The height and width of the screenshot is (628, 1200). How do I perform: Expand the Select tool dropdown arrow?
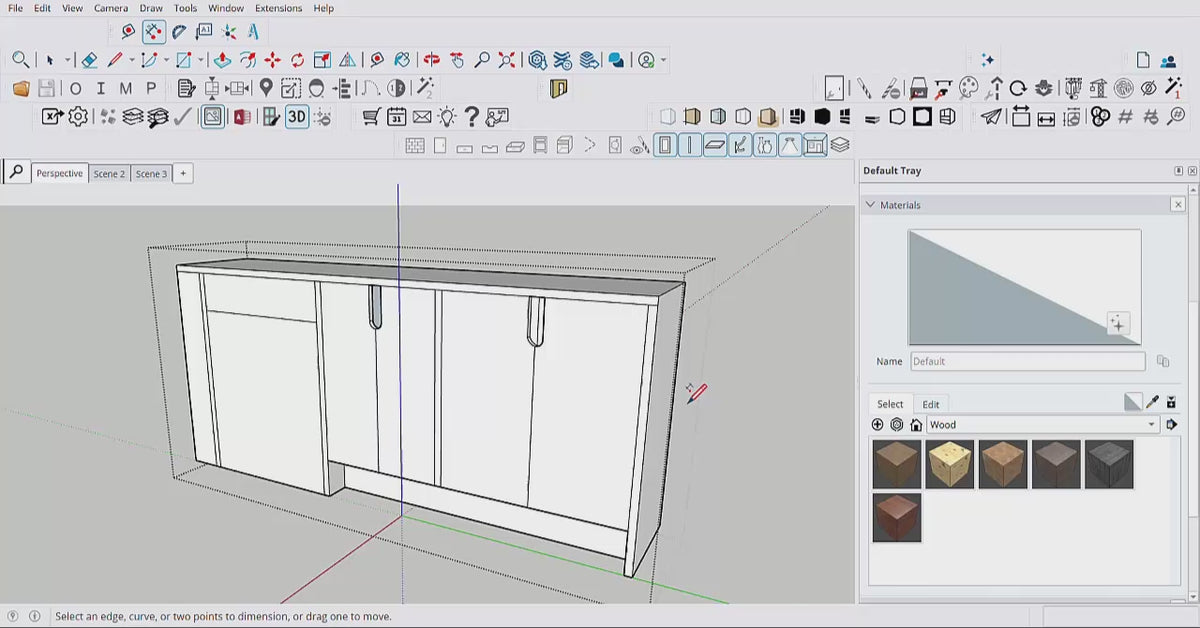pos(68,60)
